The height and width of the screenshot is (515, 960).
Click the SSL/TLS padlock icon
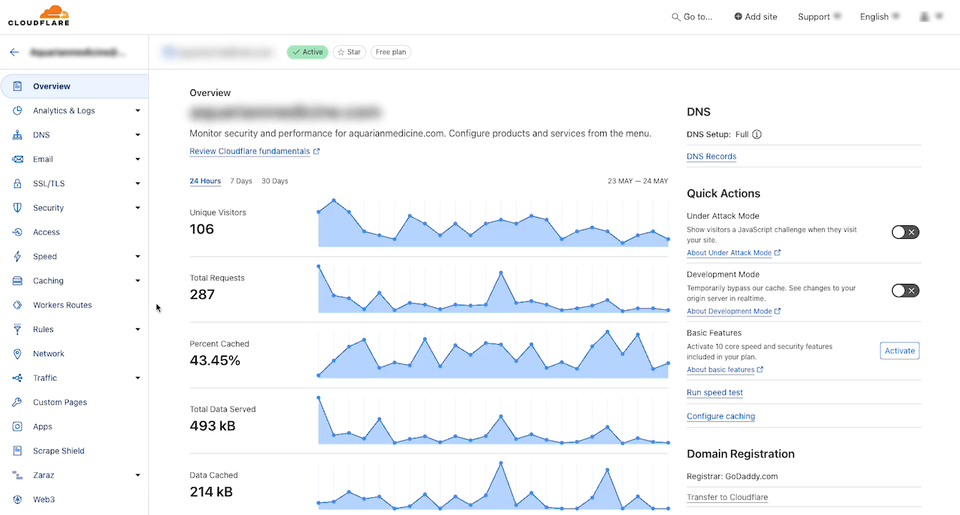click(18, 184)
